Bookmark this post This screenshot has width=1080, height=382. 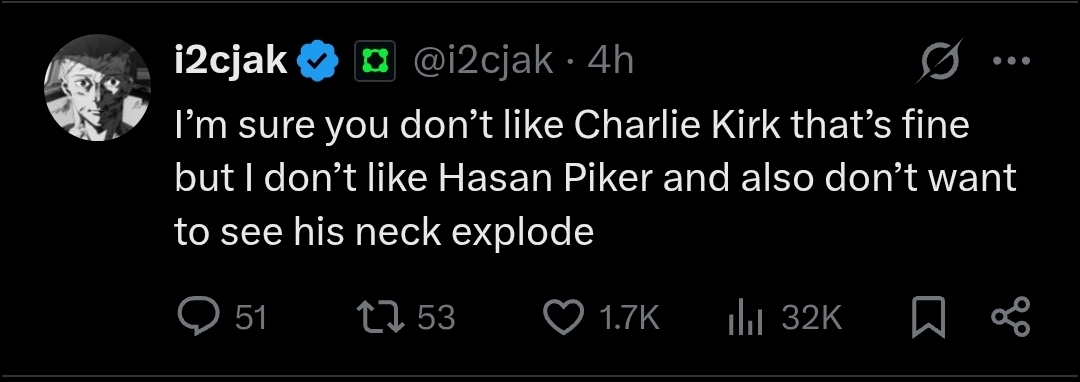click(928, 319)
